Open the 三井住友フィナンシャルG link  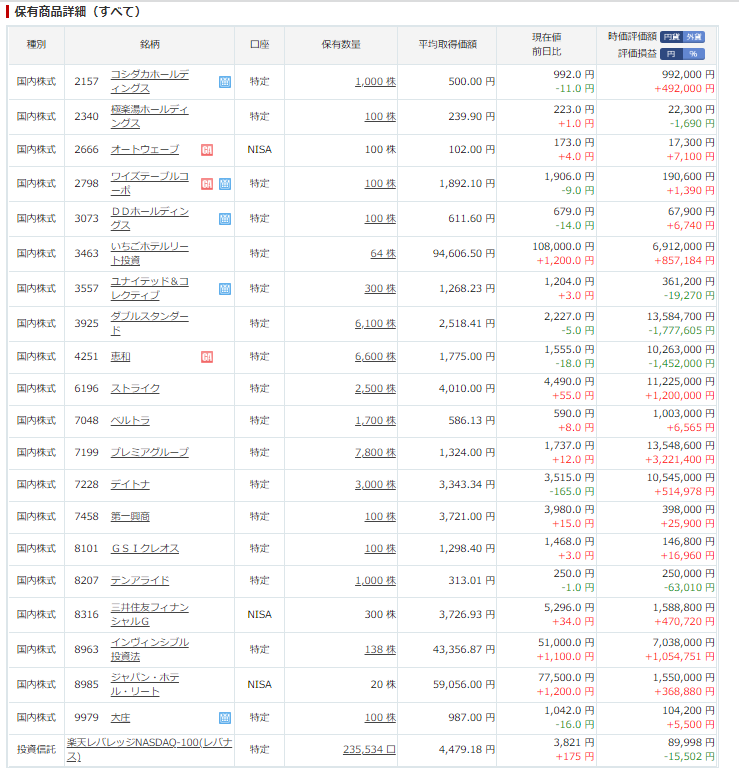tap(149, 615)
